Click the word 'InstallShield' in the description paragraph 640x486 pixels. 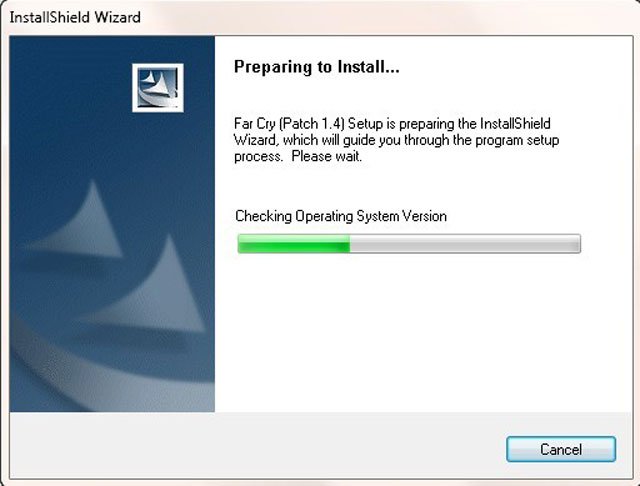click(x=515, y=124)
